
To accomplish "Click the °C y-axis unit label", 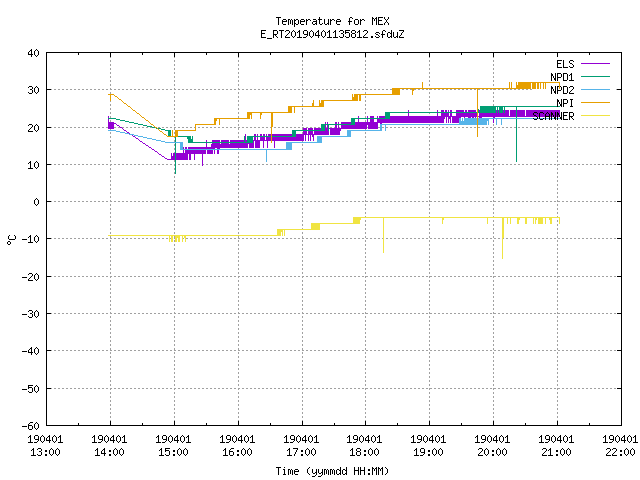I will pyautogui.click(x=12, y=240).
